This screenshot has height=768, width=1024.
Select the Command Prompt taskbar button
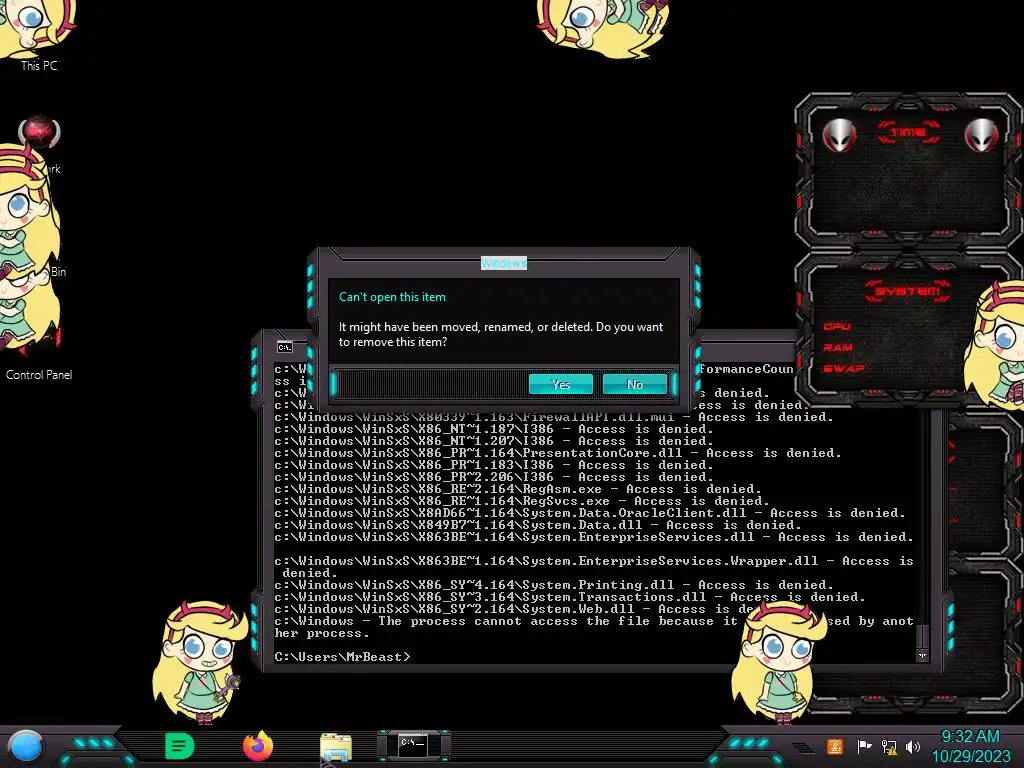[413, 745]
